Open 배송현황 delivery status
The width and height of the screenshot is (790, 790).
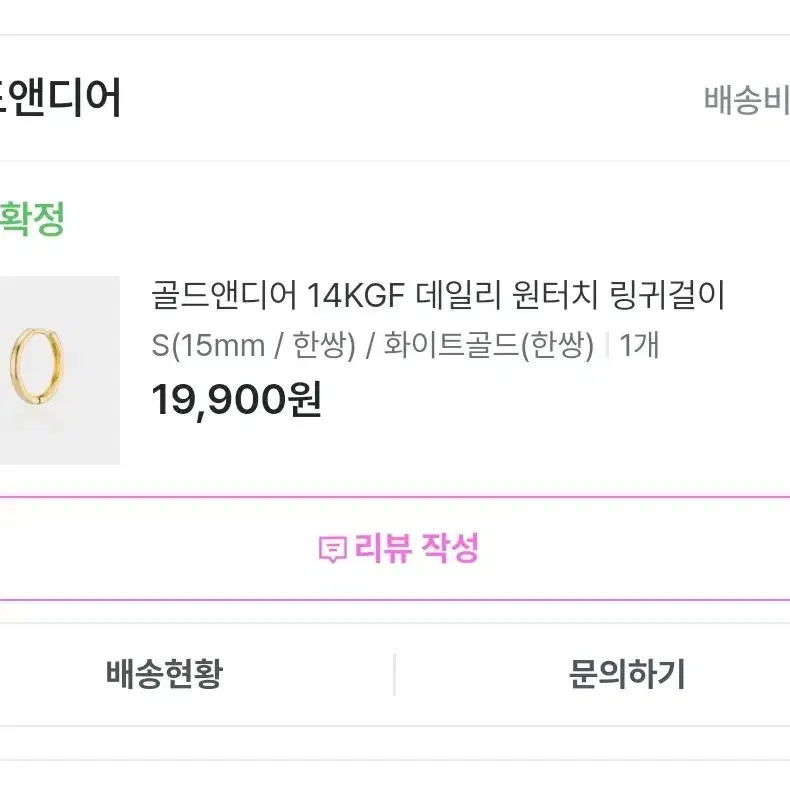click(x=164, y=674)
